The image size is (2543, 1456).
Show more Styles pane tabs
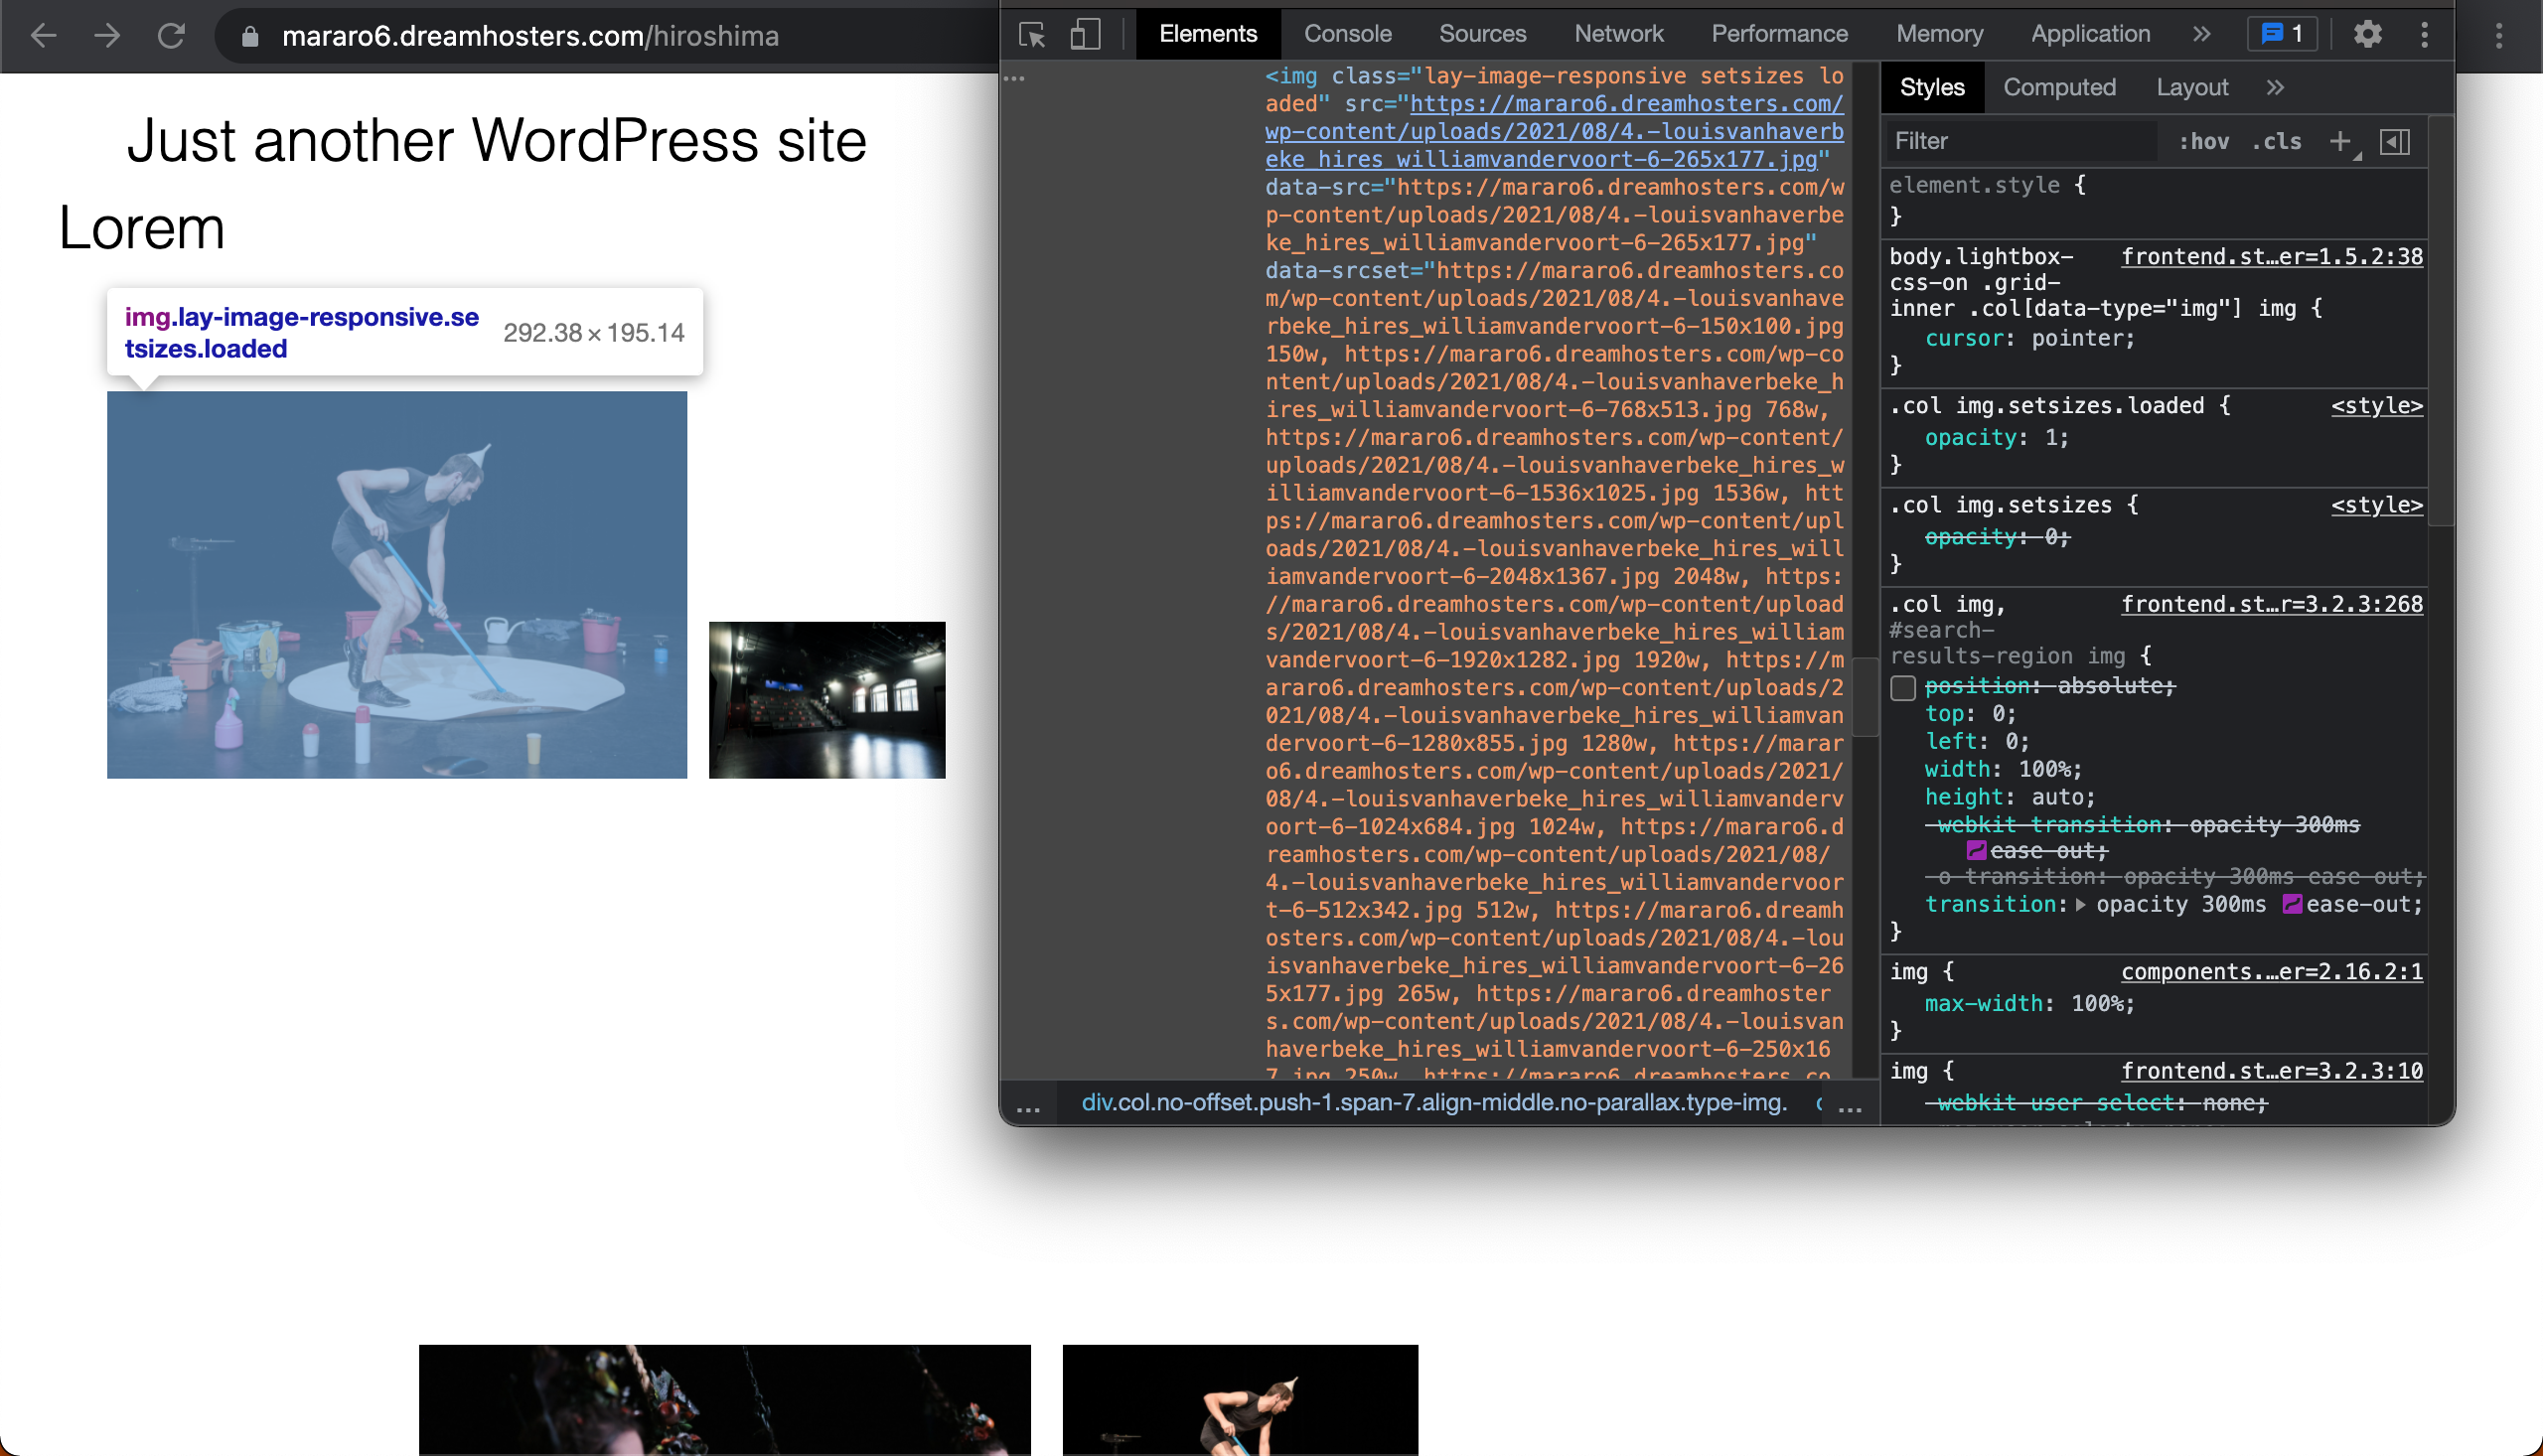(x=2275, y=88)
